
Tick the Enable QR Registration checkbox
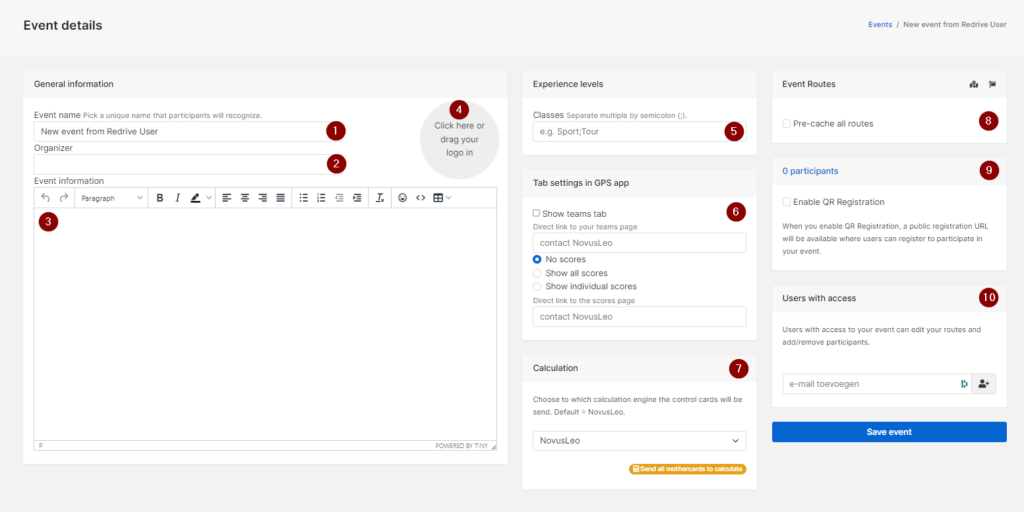(787, 202)
